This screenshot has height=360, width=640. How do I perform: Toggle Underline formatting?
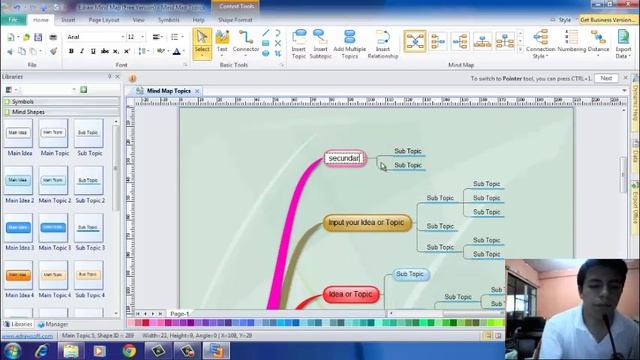(93, 51)
